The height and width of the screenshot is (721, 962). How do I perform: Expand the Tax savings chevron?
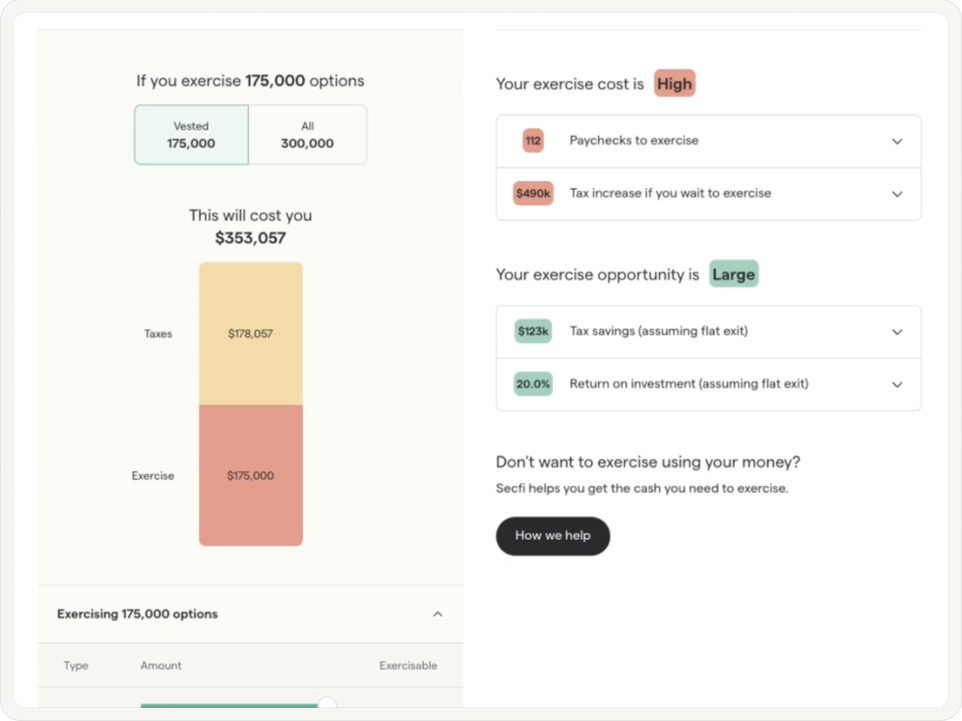click(897, 332)
